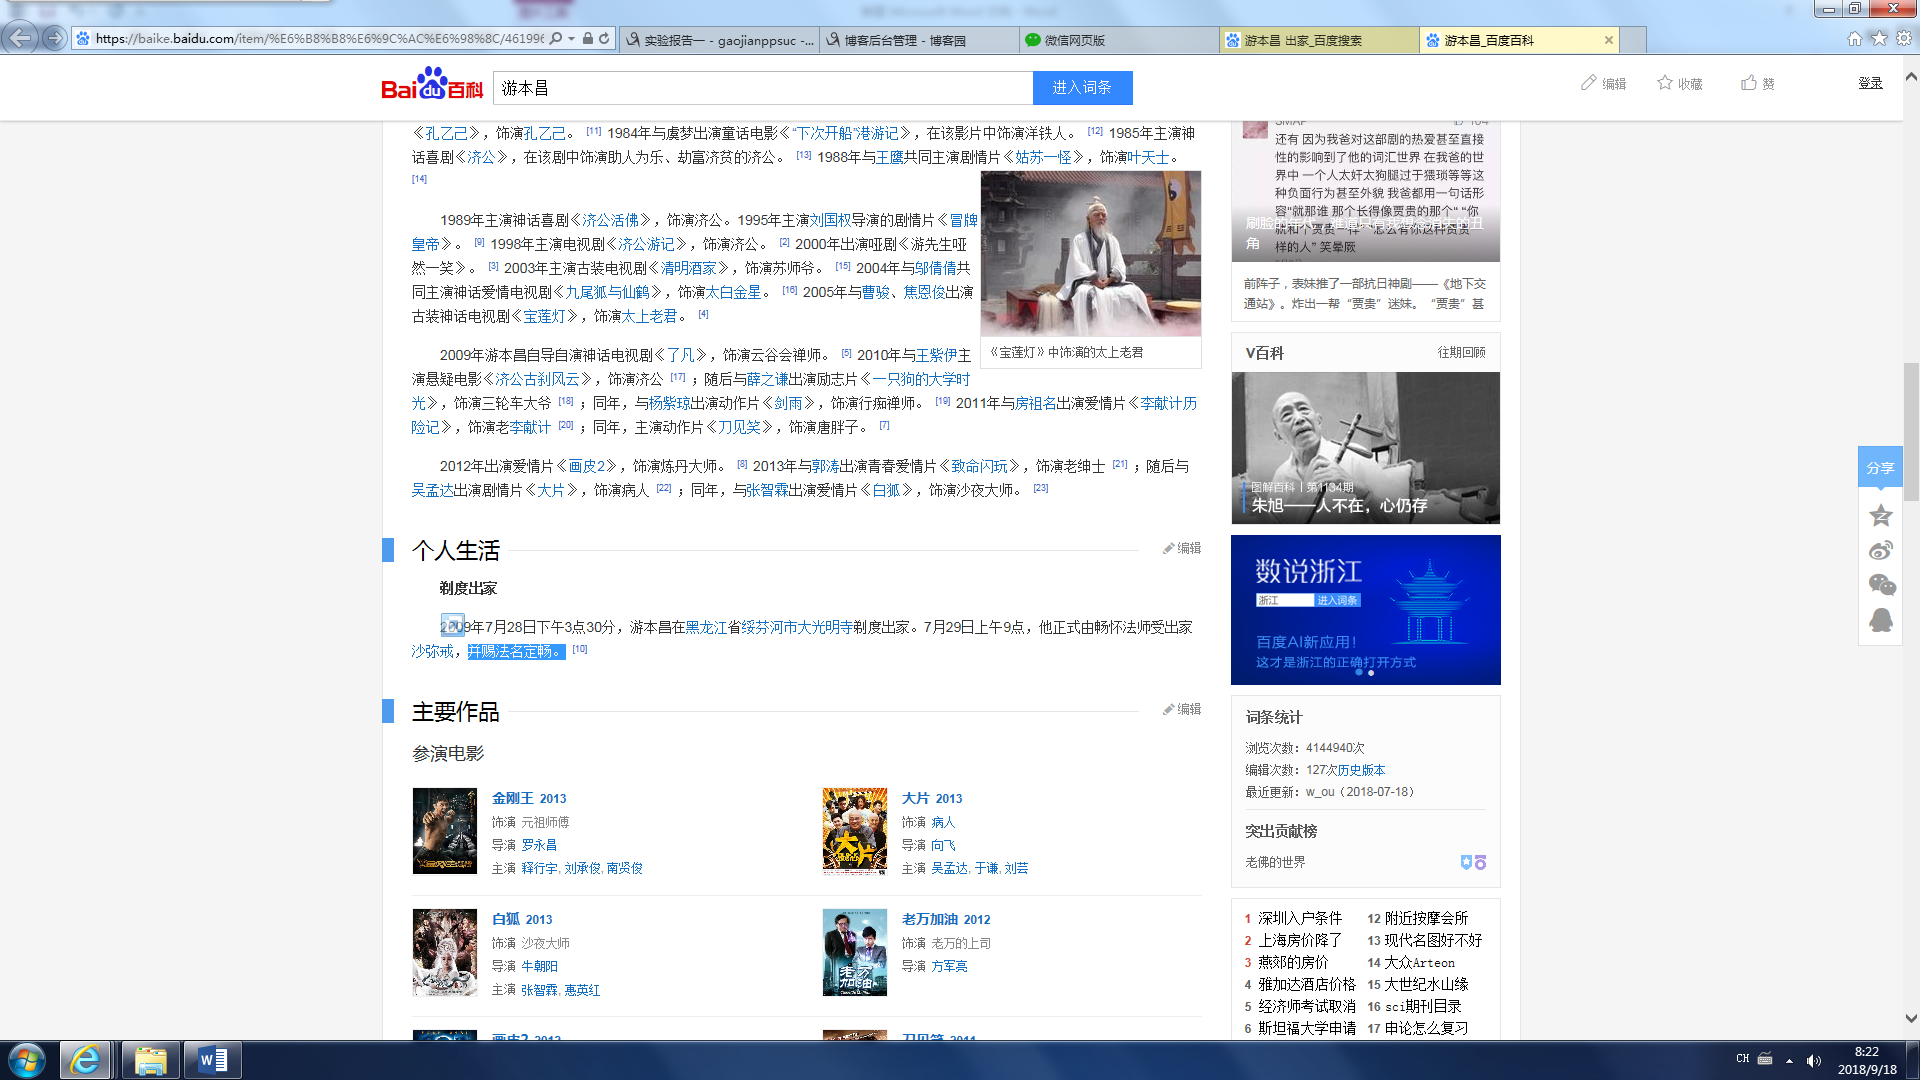Click the scrollbar down arrow

(1911, 1018)
